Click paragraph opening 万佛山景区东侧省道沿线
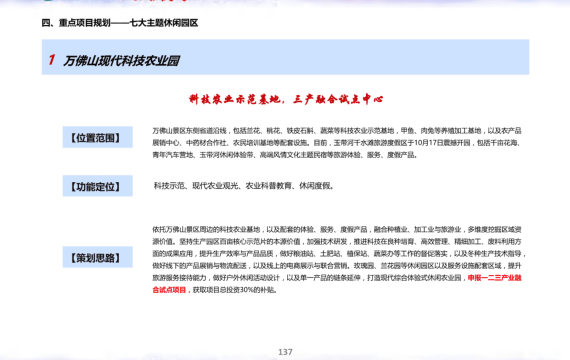 tap(189, 131)
